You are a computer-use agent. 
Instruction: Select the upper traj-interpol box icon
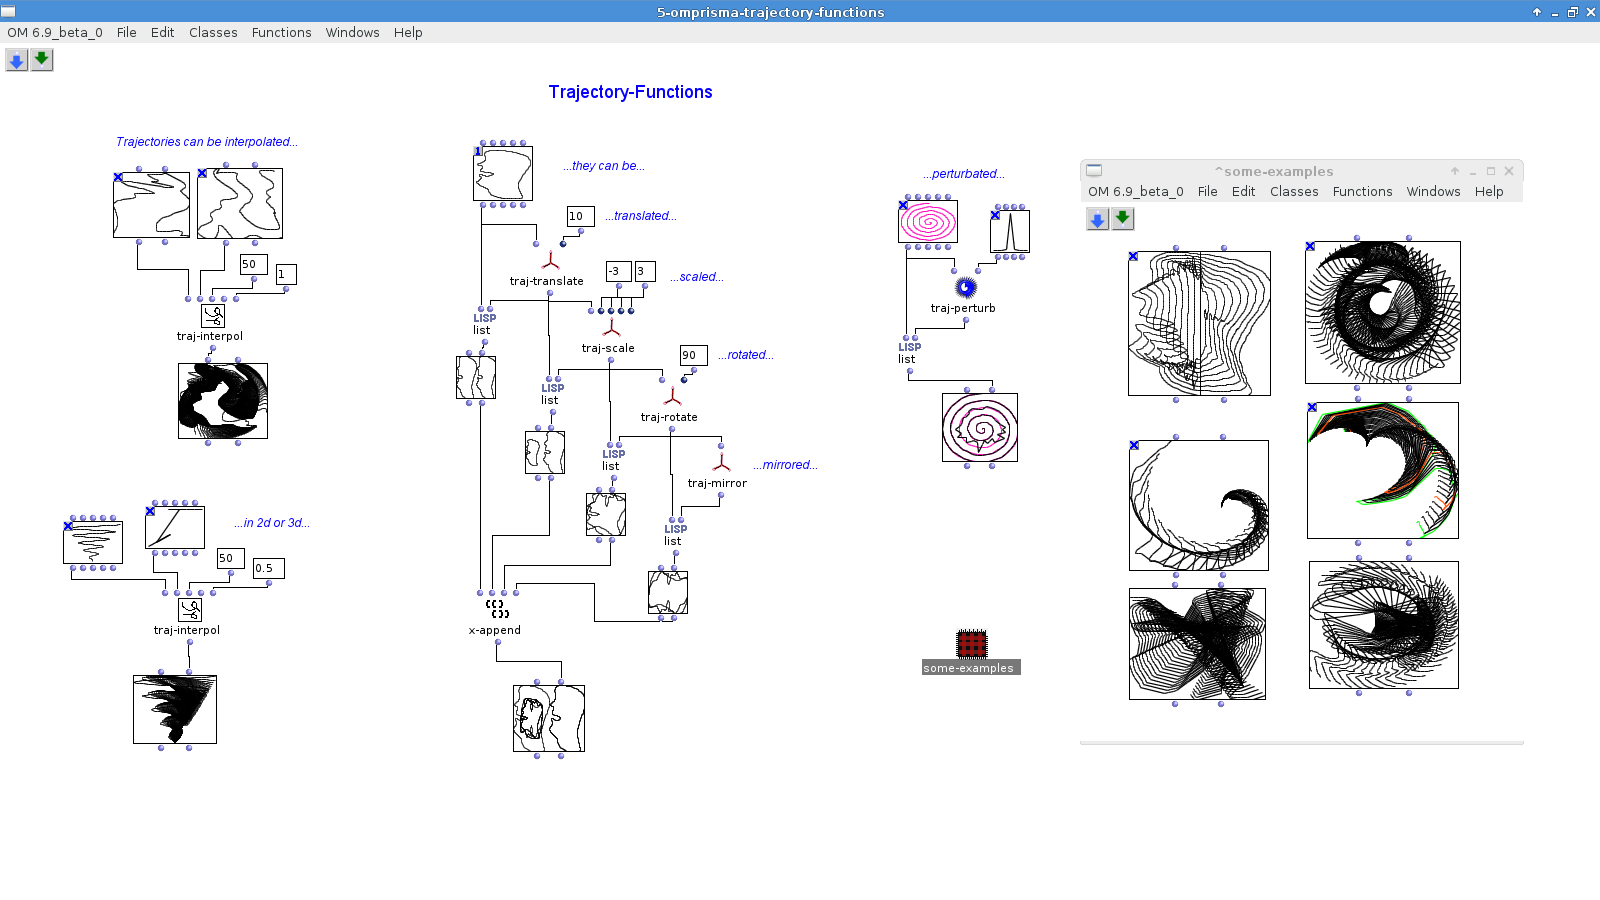(213, 316)
